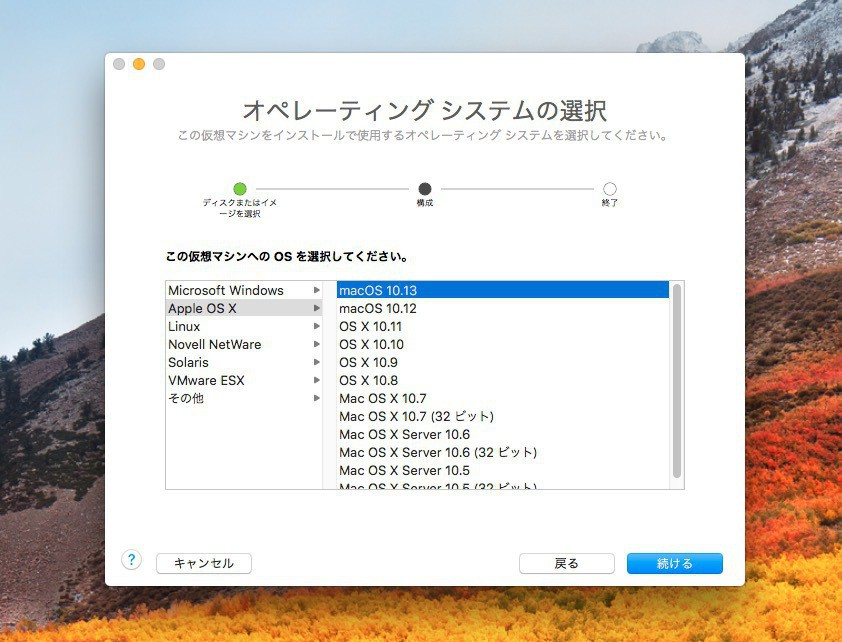Choose macOS 10.13 version
This screenshot has height=642, width=842.
pos(503,290)
